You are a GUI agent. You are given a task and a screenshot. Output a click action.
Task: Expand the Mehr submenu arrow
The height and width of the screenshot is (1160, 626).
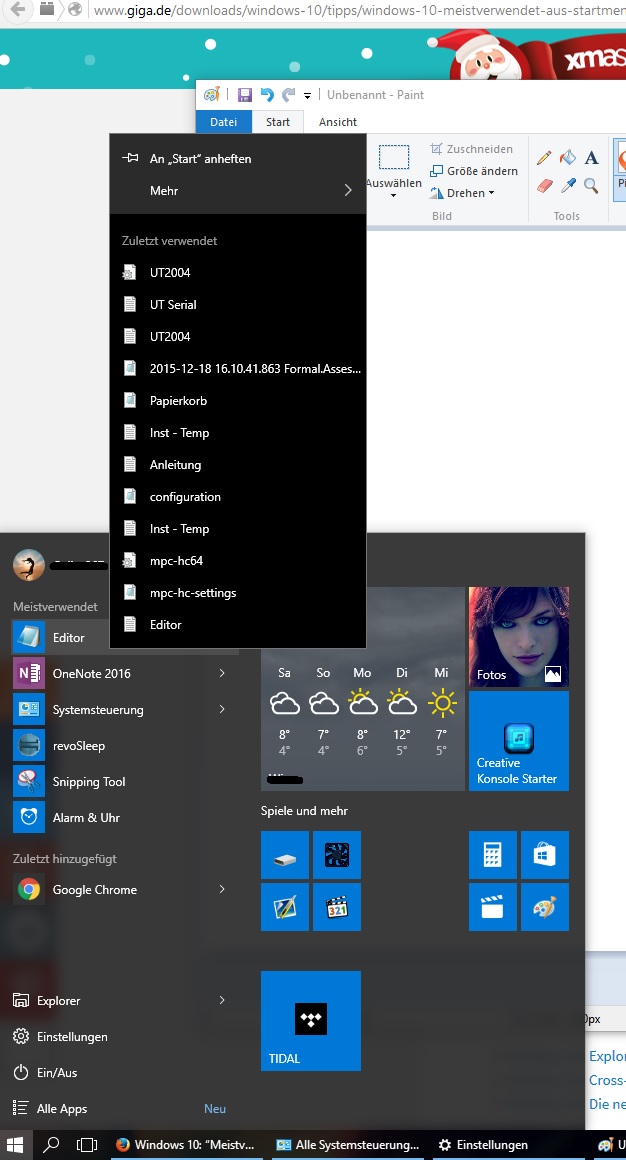pos(348,190)
